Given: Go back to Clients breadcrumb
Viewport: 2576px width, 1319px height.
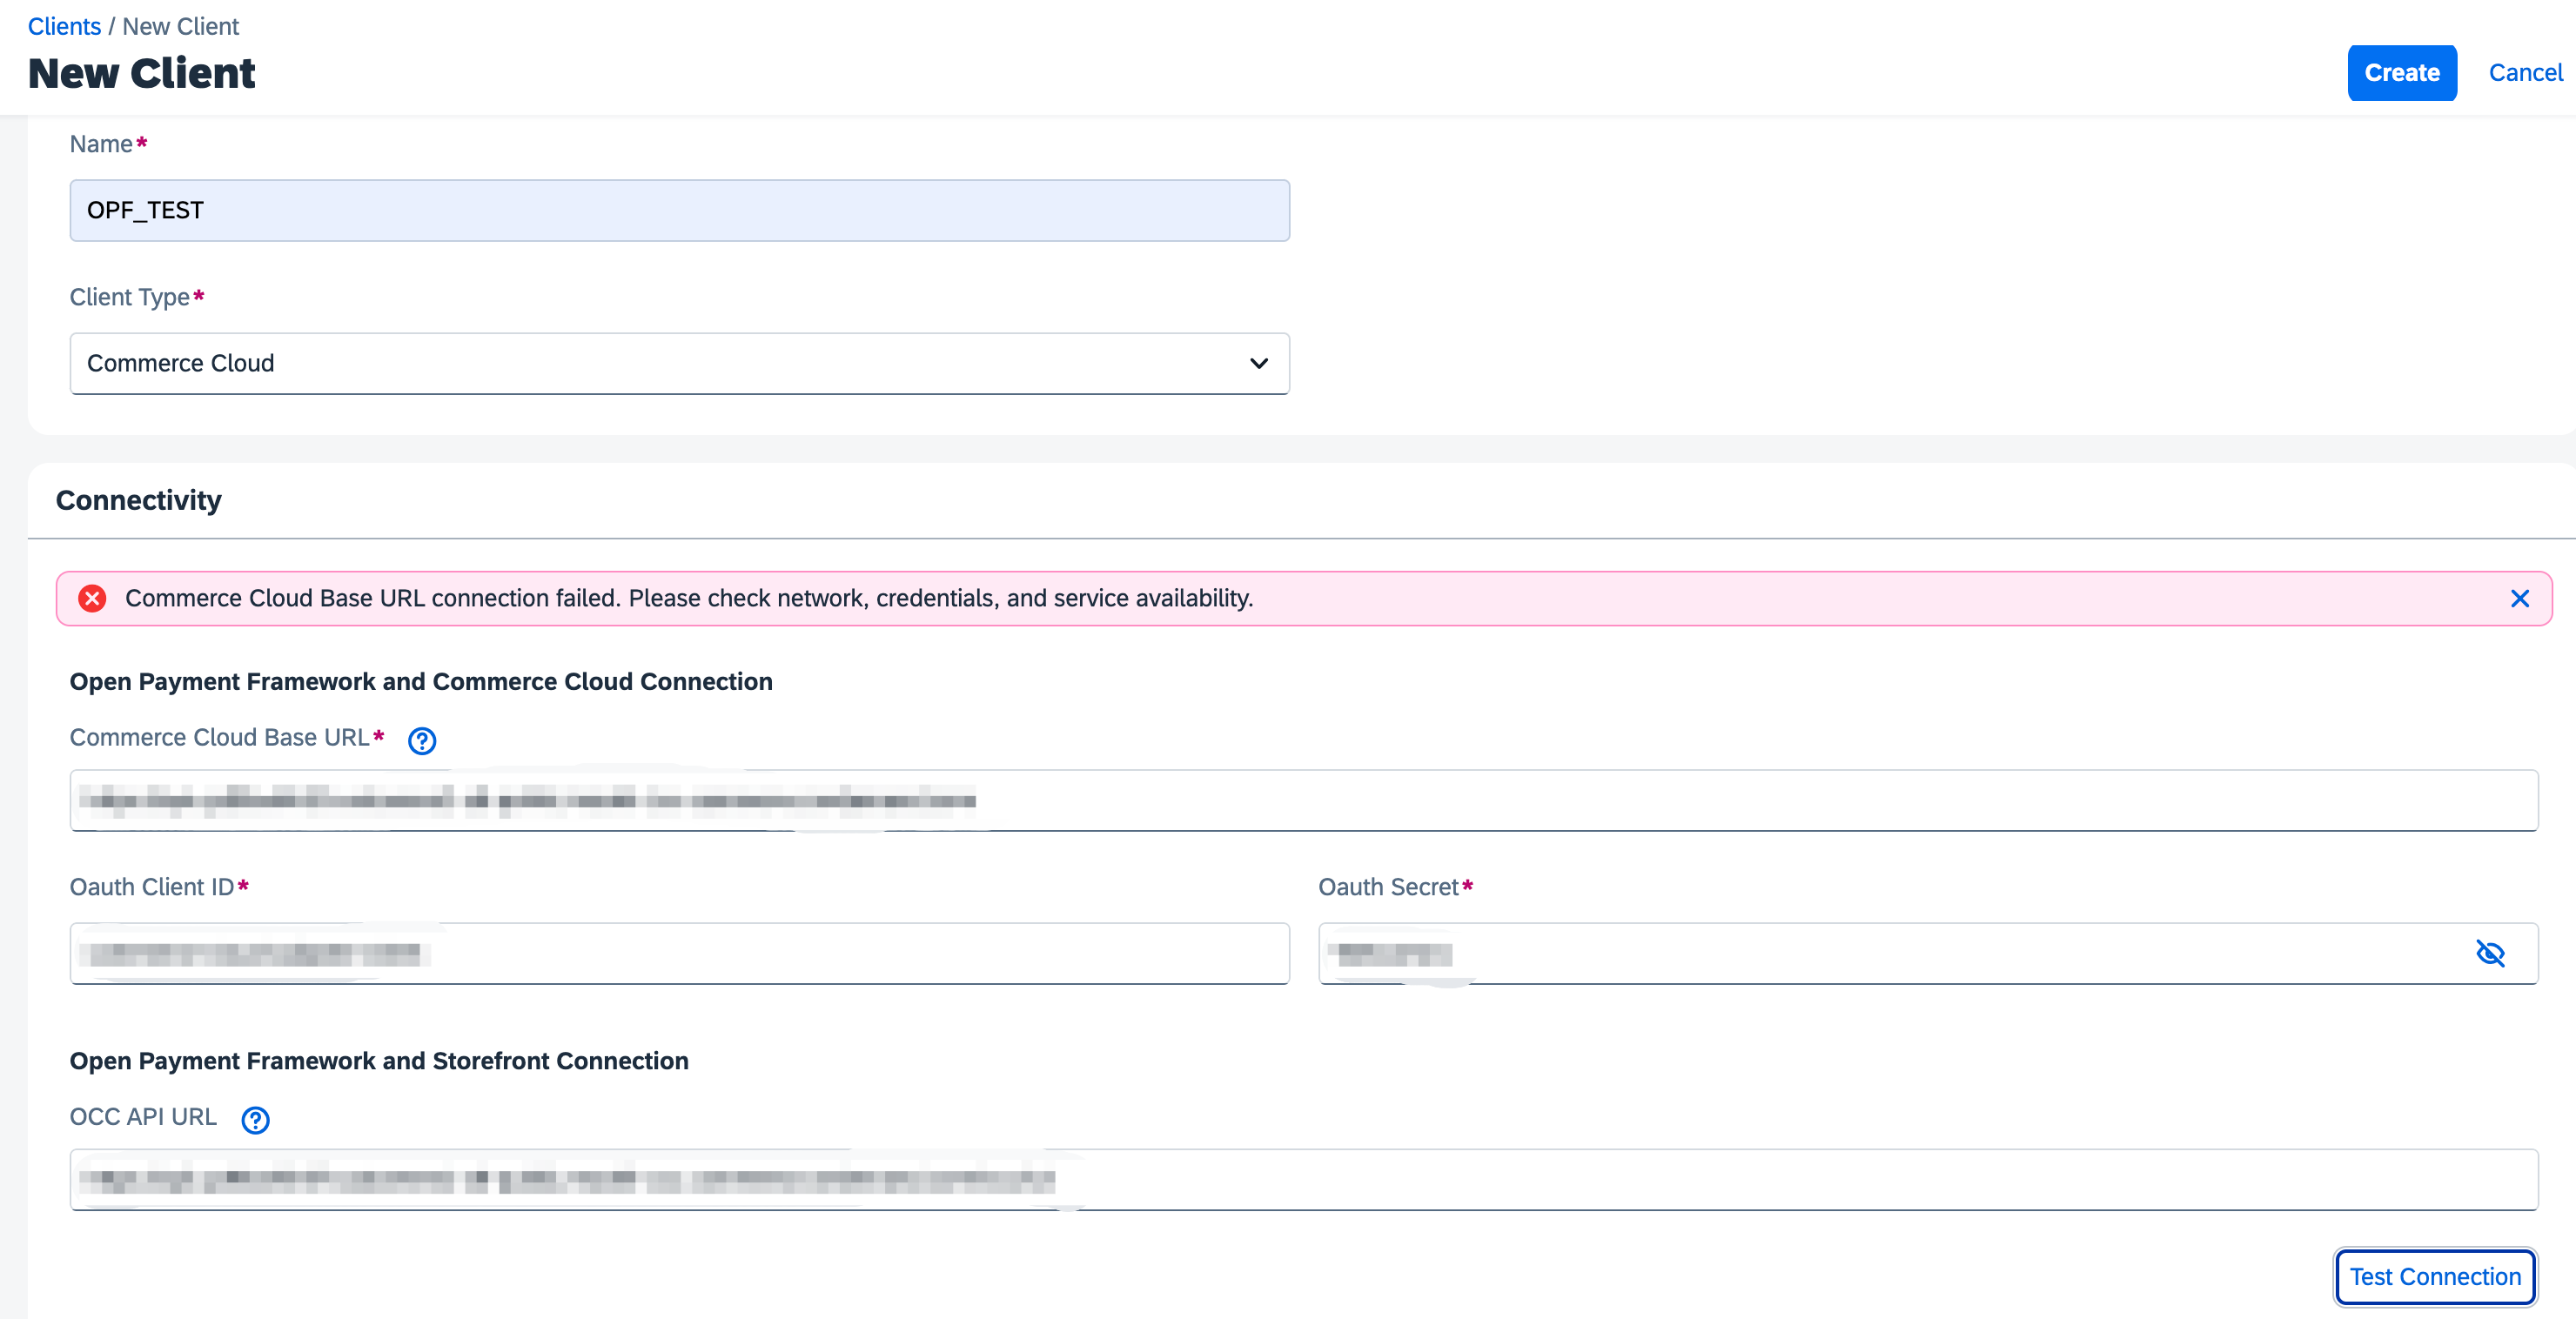Looking at the screenshot, I should (64, 26).
